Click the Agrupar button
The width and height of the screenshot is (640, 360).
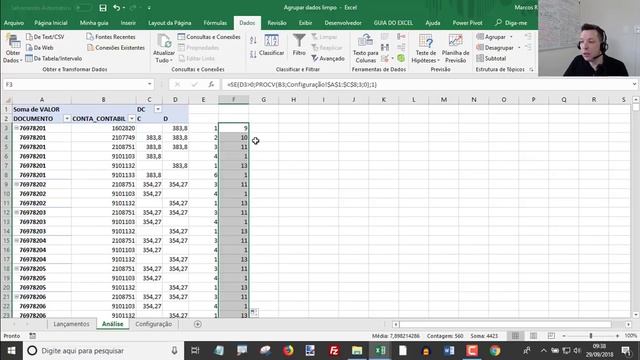point(491,37)
